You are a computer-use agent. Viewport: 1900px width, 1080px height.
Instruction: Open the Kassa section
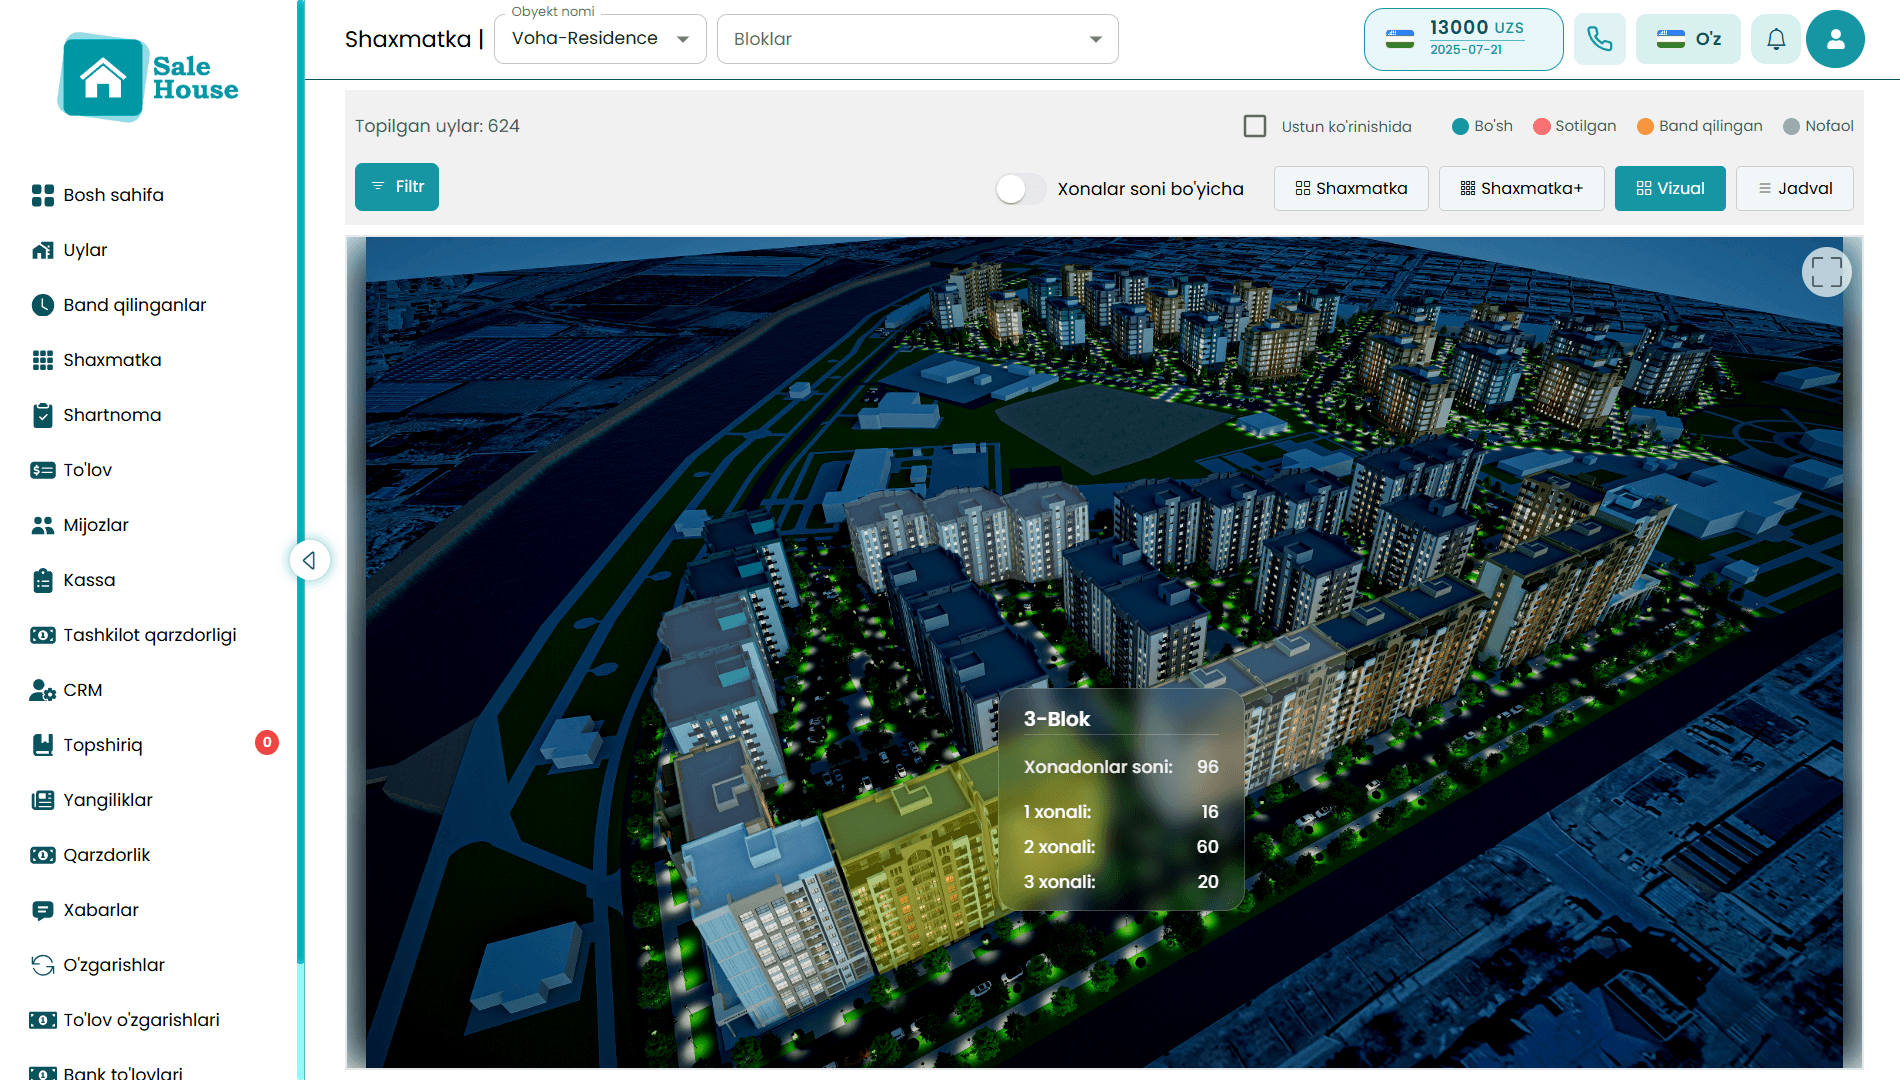pyautogui.click(x=87, y=580)
